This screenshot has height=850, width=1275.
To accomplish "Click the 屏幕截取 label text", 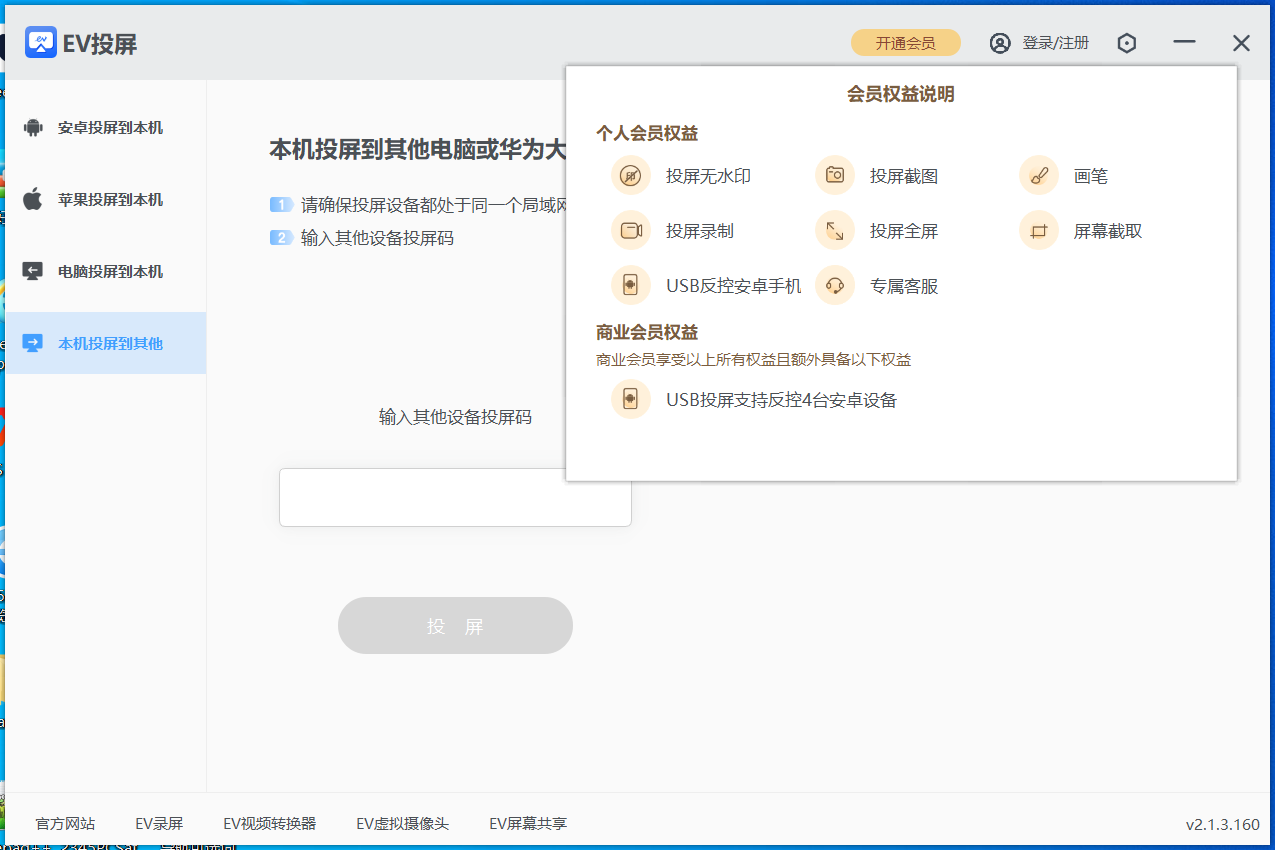I will coord(1108,231).
